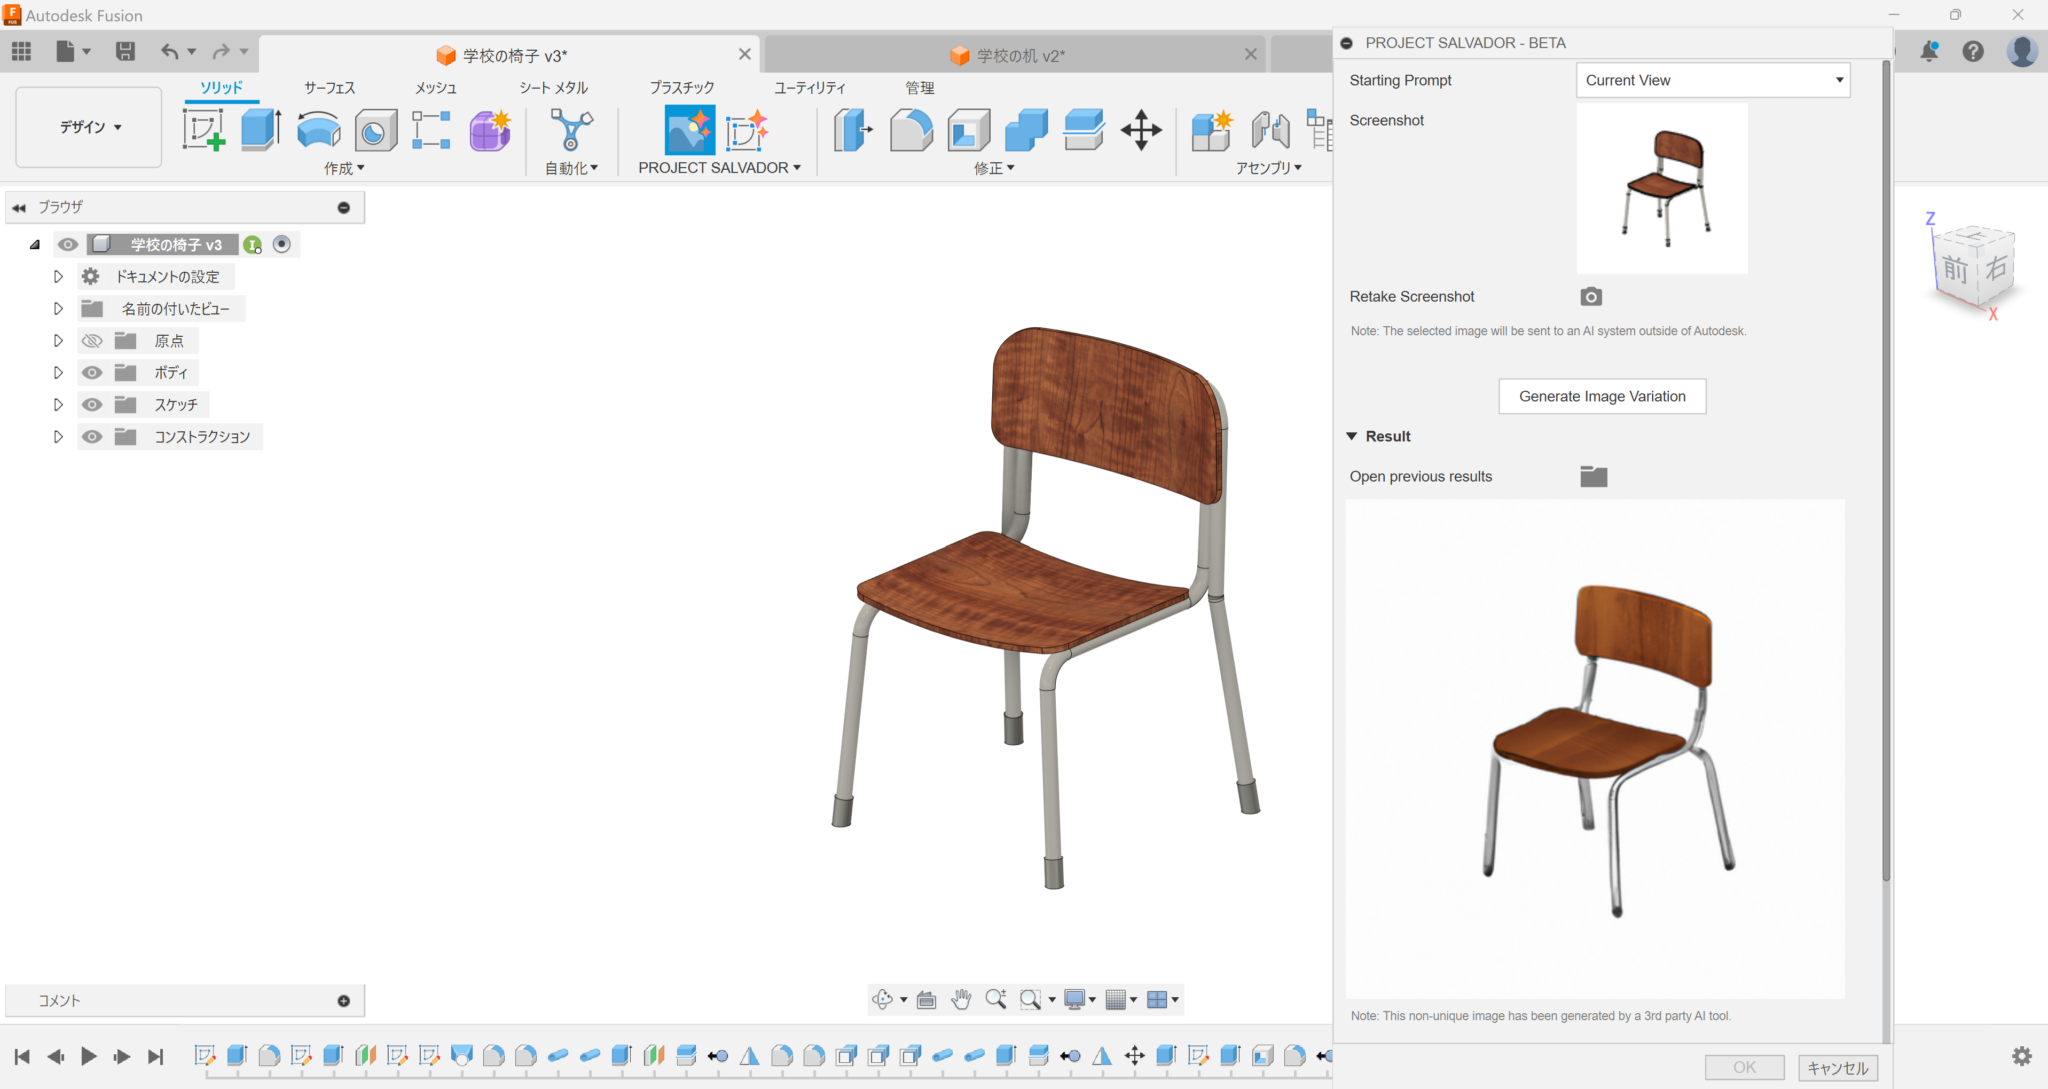The width and height of the screenshot is (2048, 1089).
Task: Click the キャンセル button
Action: point(1838,1067)
